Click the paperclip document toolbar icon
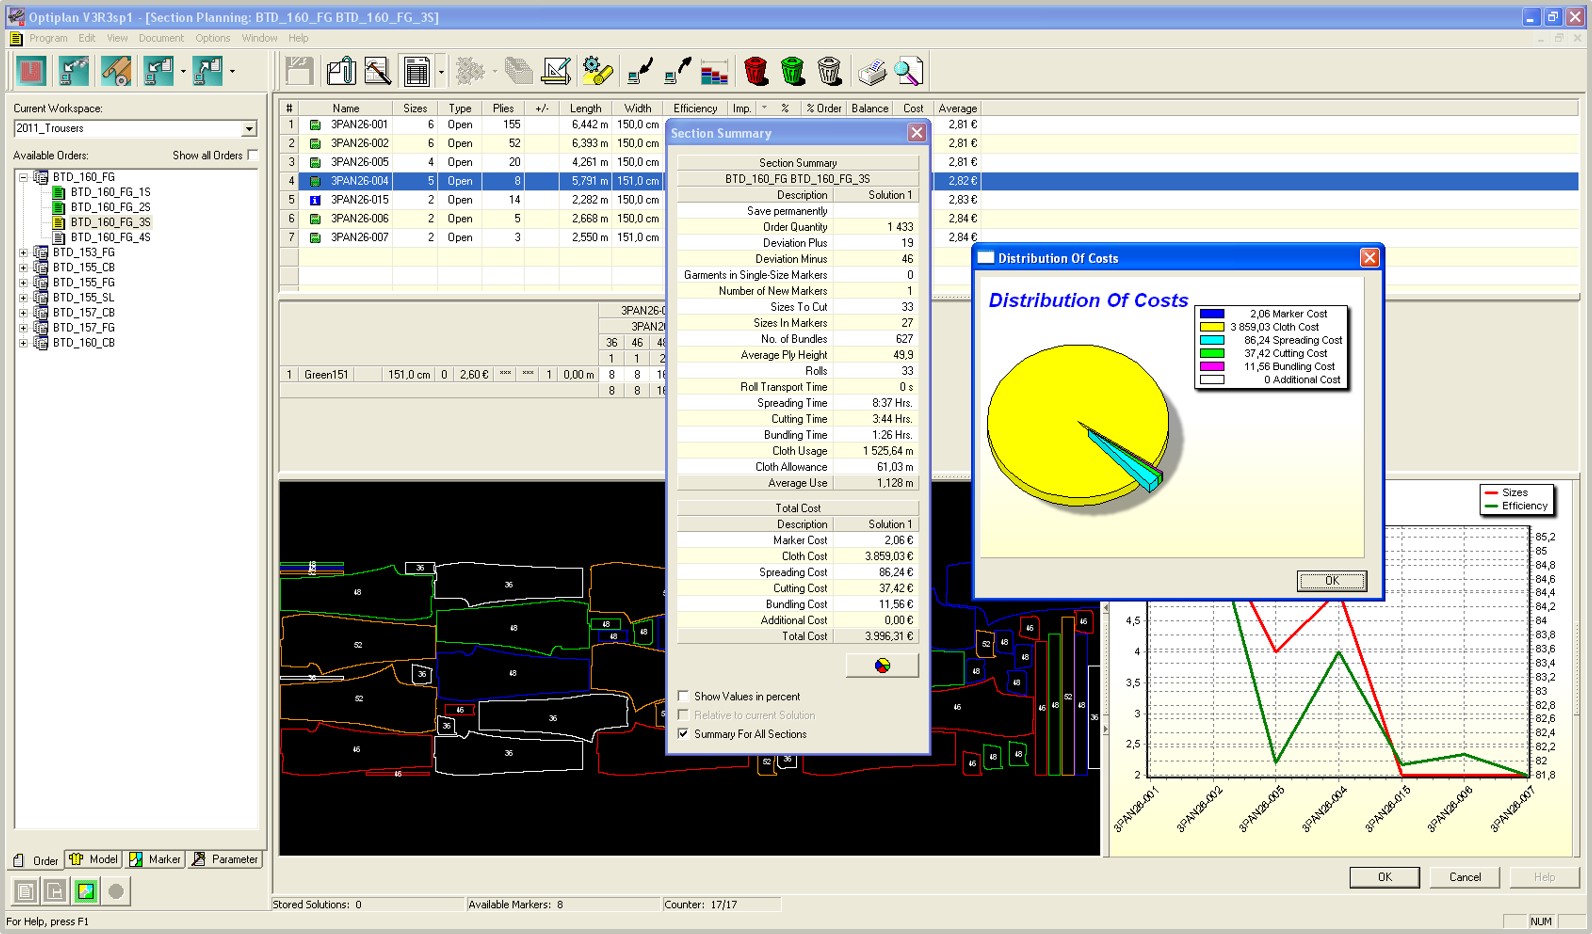The image size is (1592, 934). click(340, 71)
